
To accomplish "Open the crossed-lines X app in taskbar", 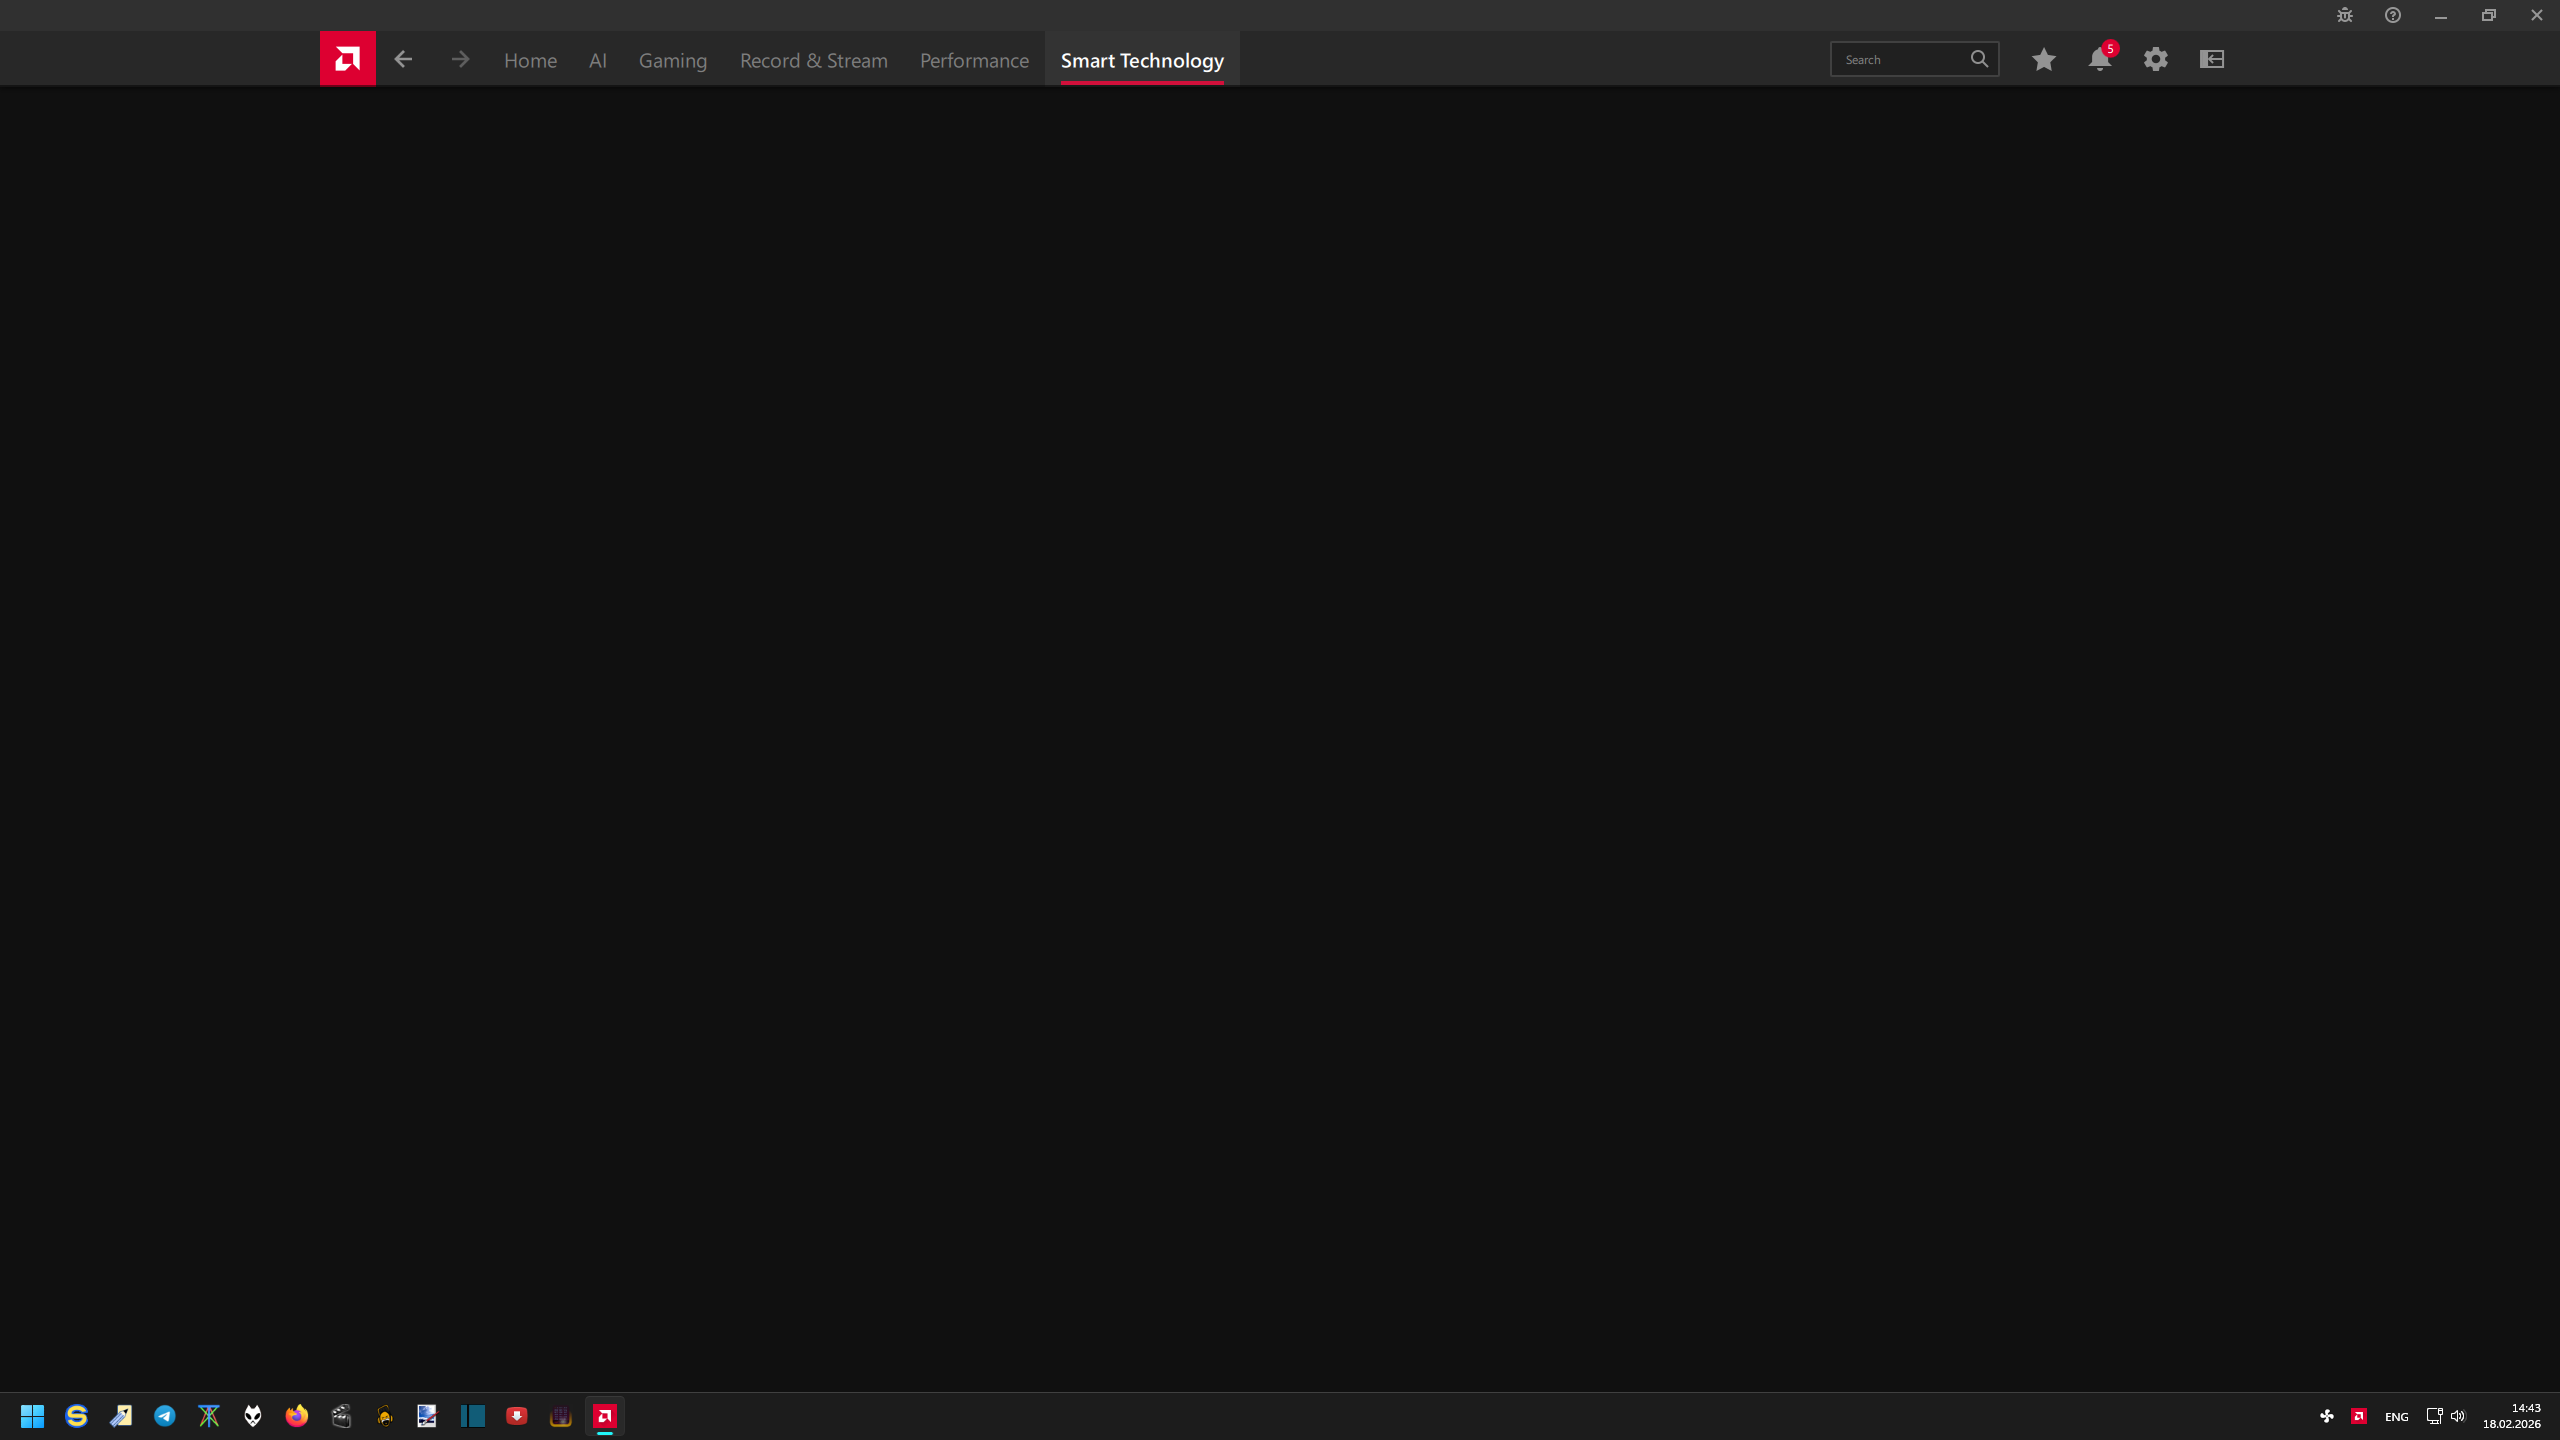I will pyautogui.click(x=208, y=1416).
